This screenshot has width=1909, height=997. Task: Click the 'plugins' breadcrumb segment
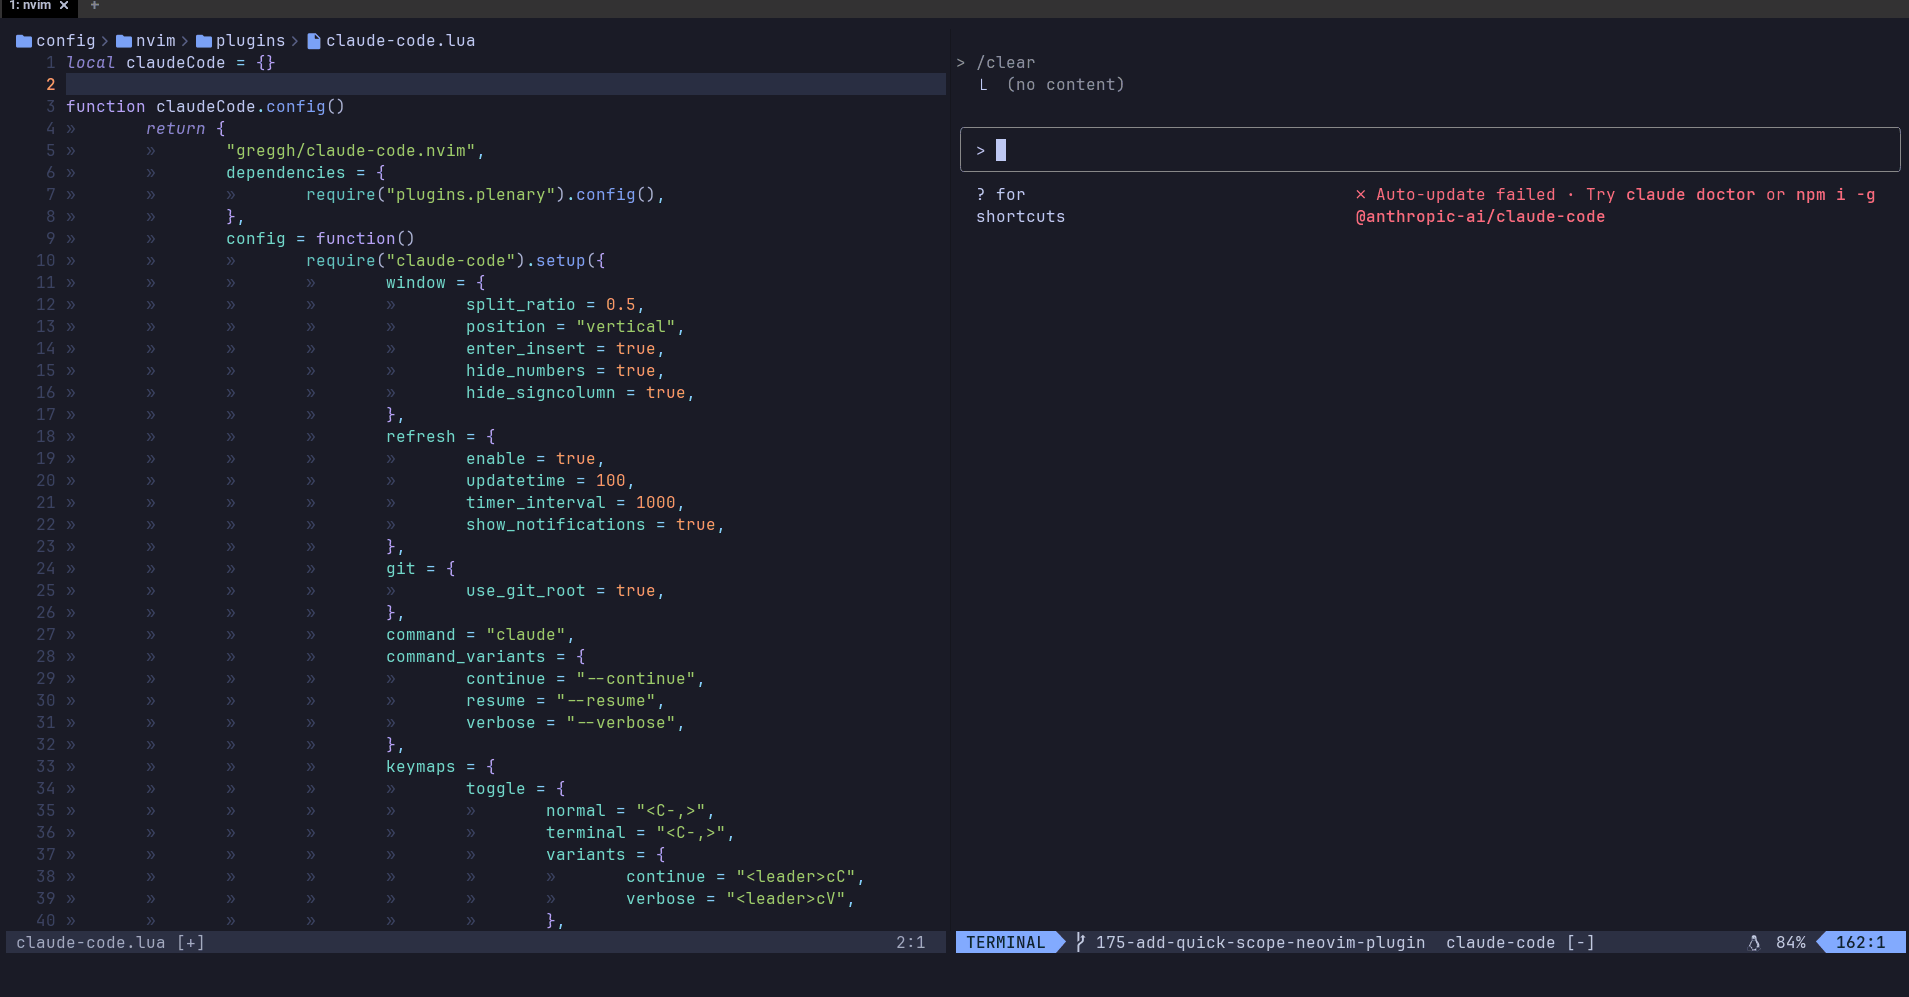(251, 41)
